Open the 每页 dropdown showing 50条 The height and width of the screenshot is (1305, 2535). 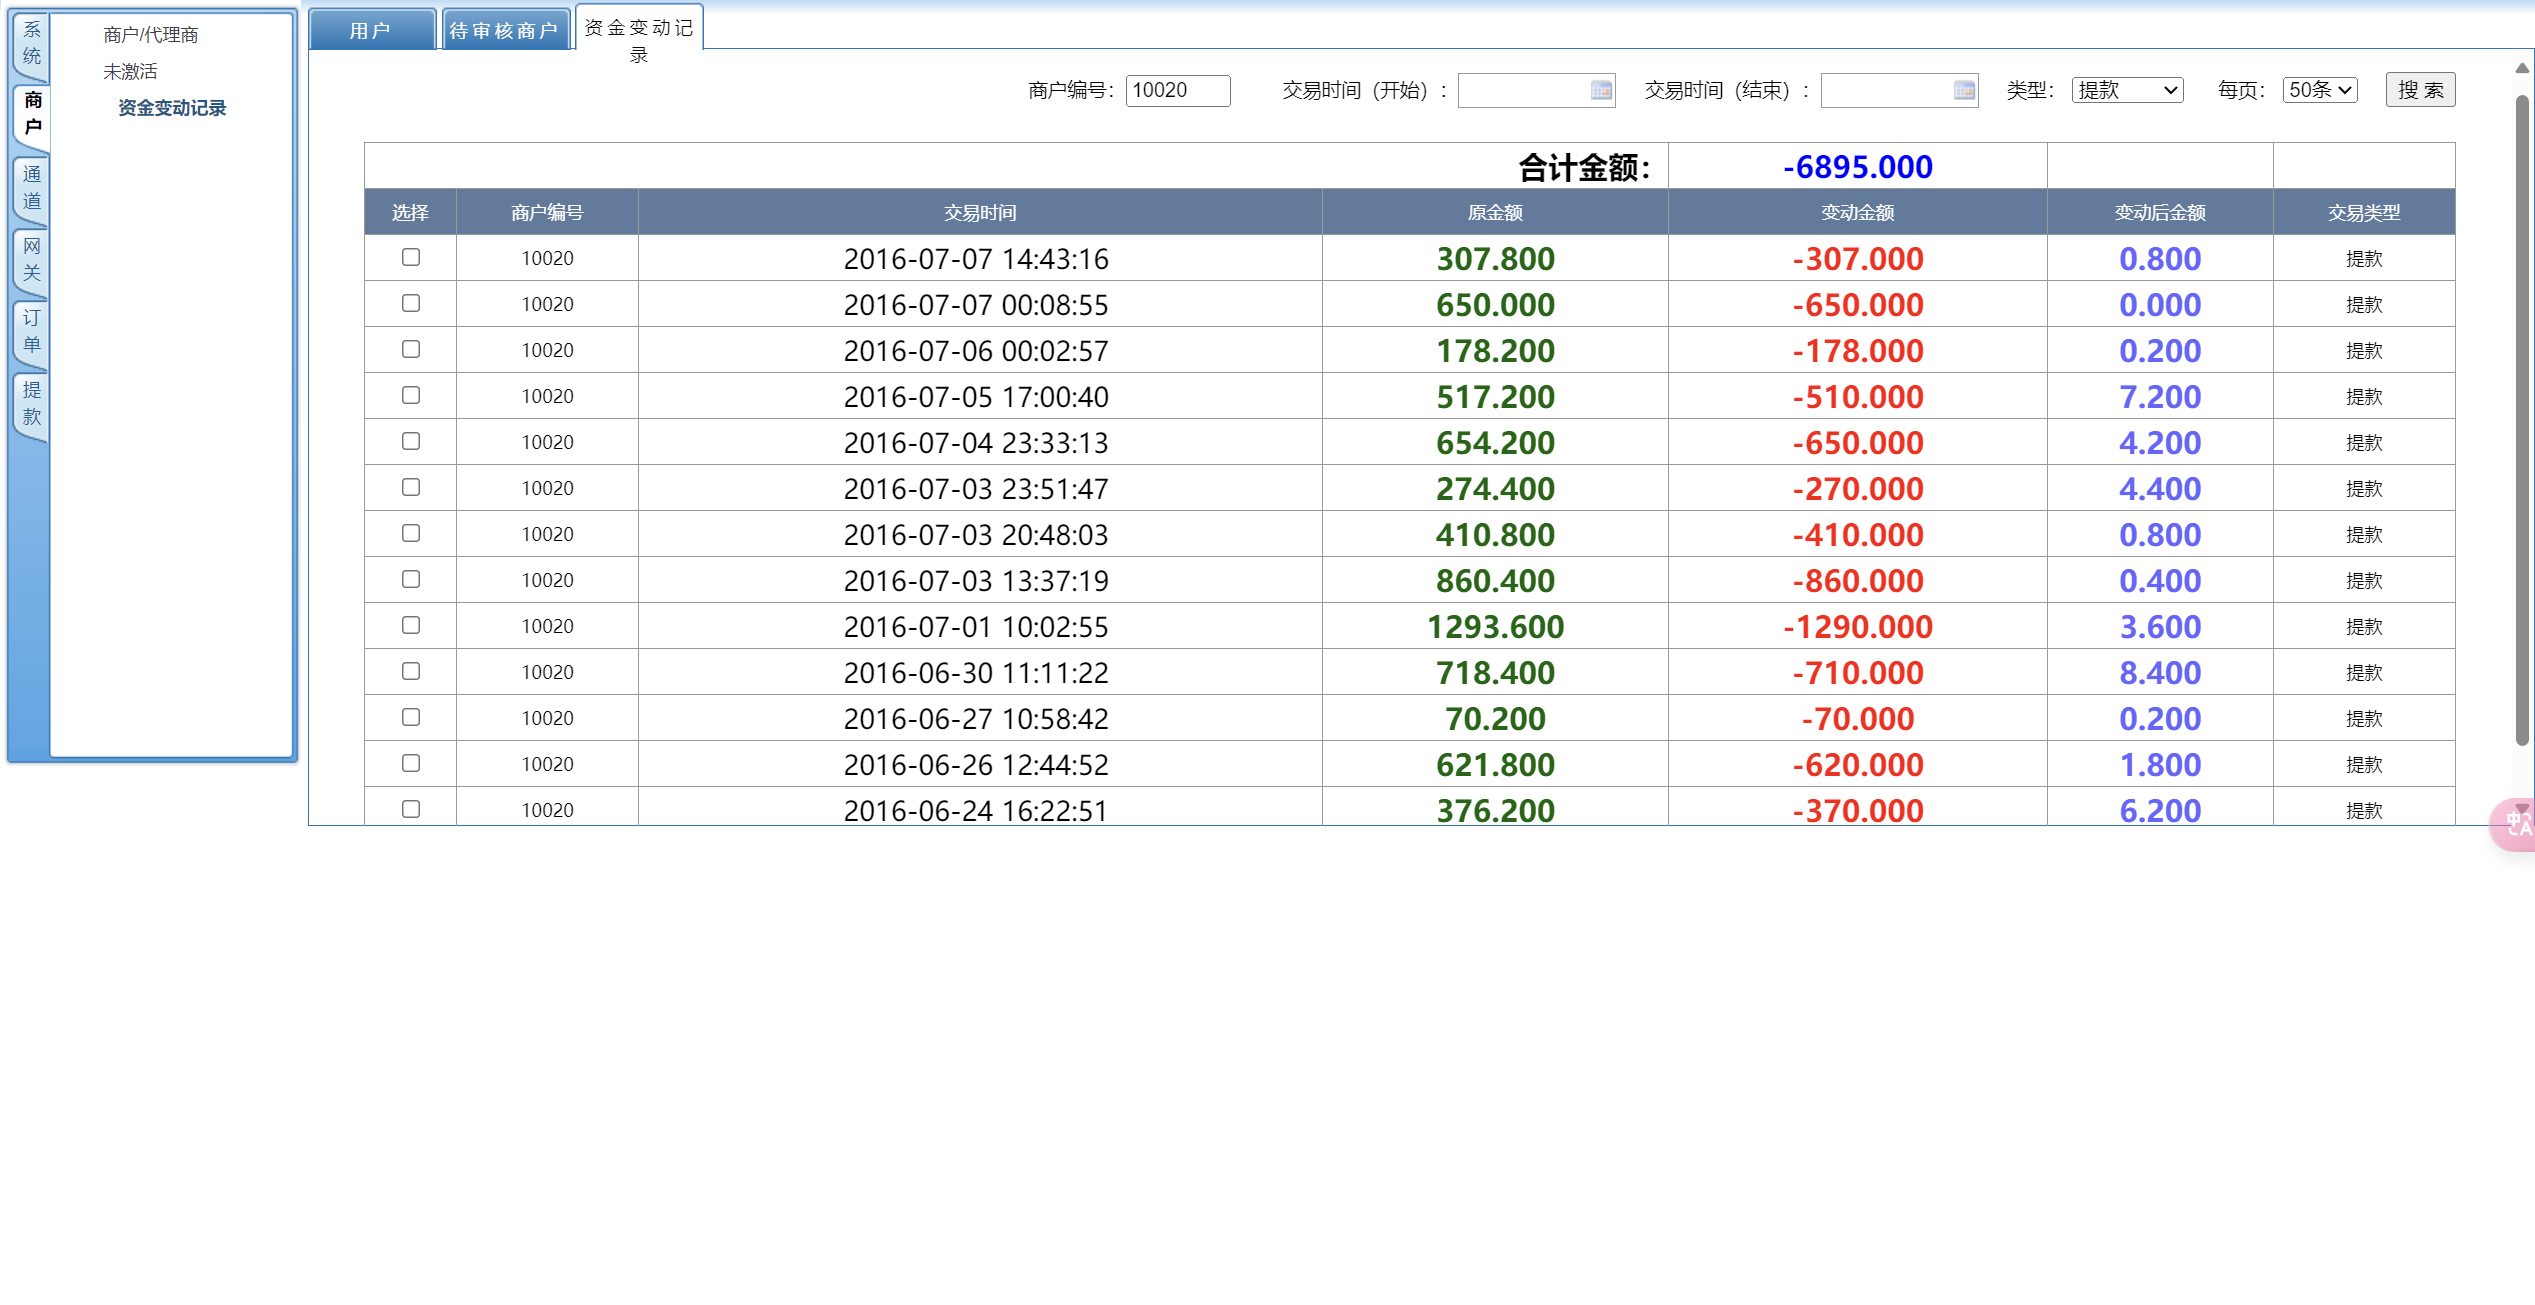[2320, 90]
